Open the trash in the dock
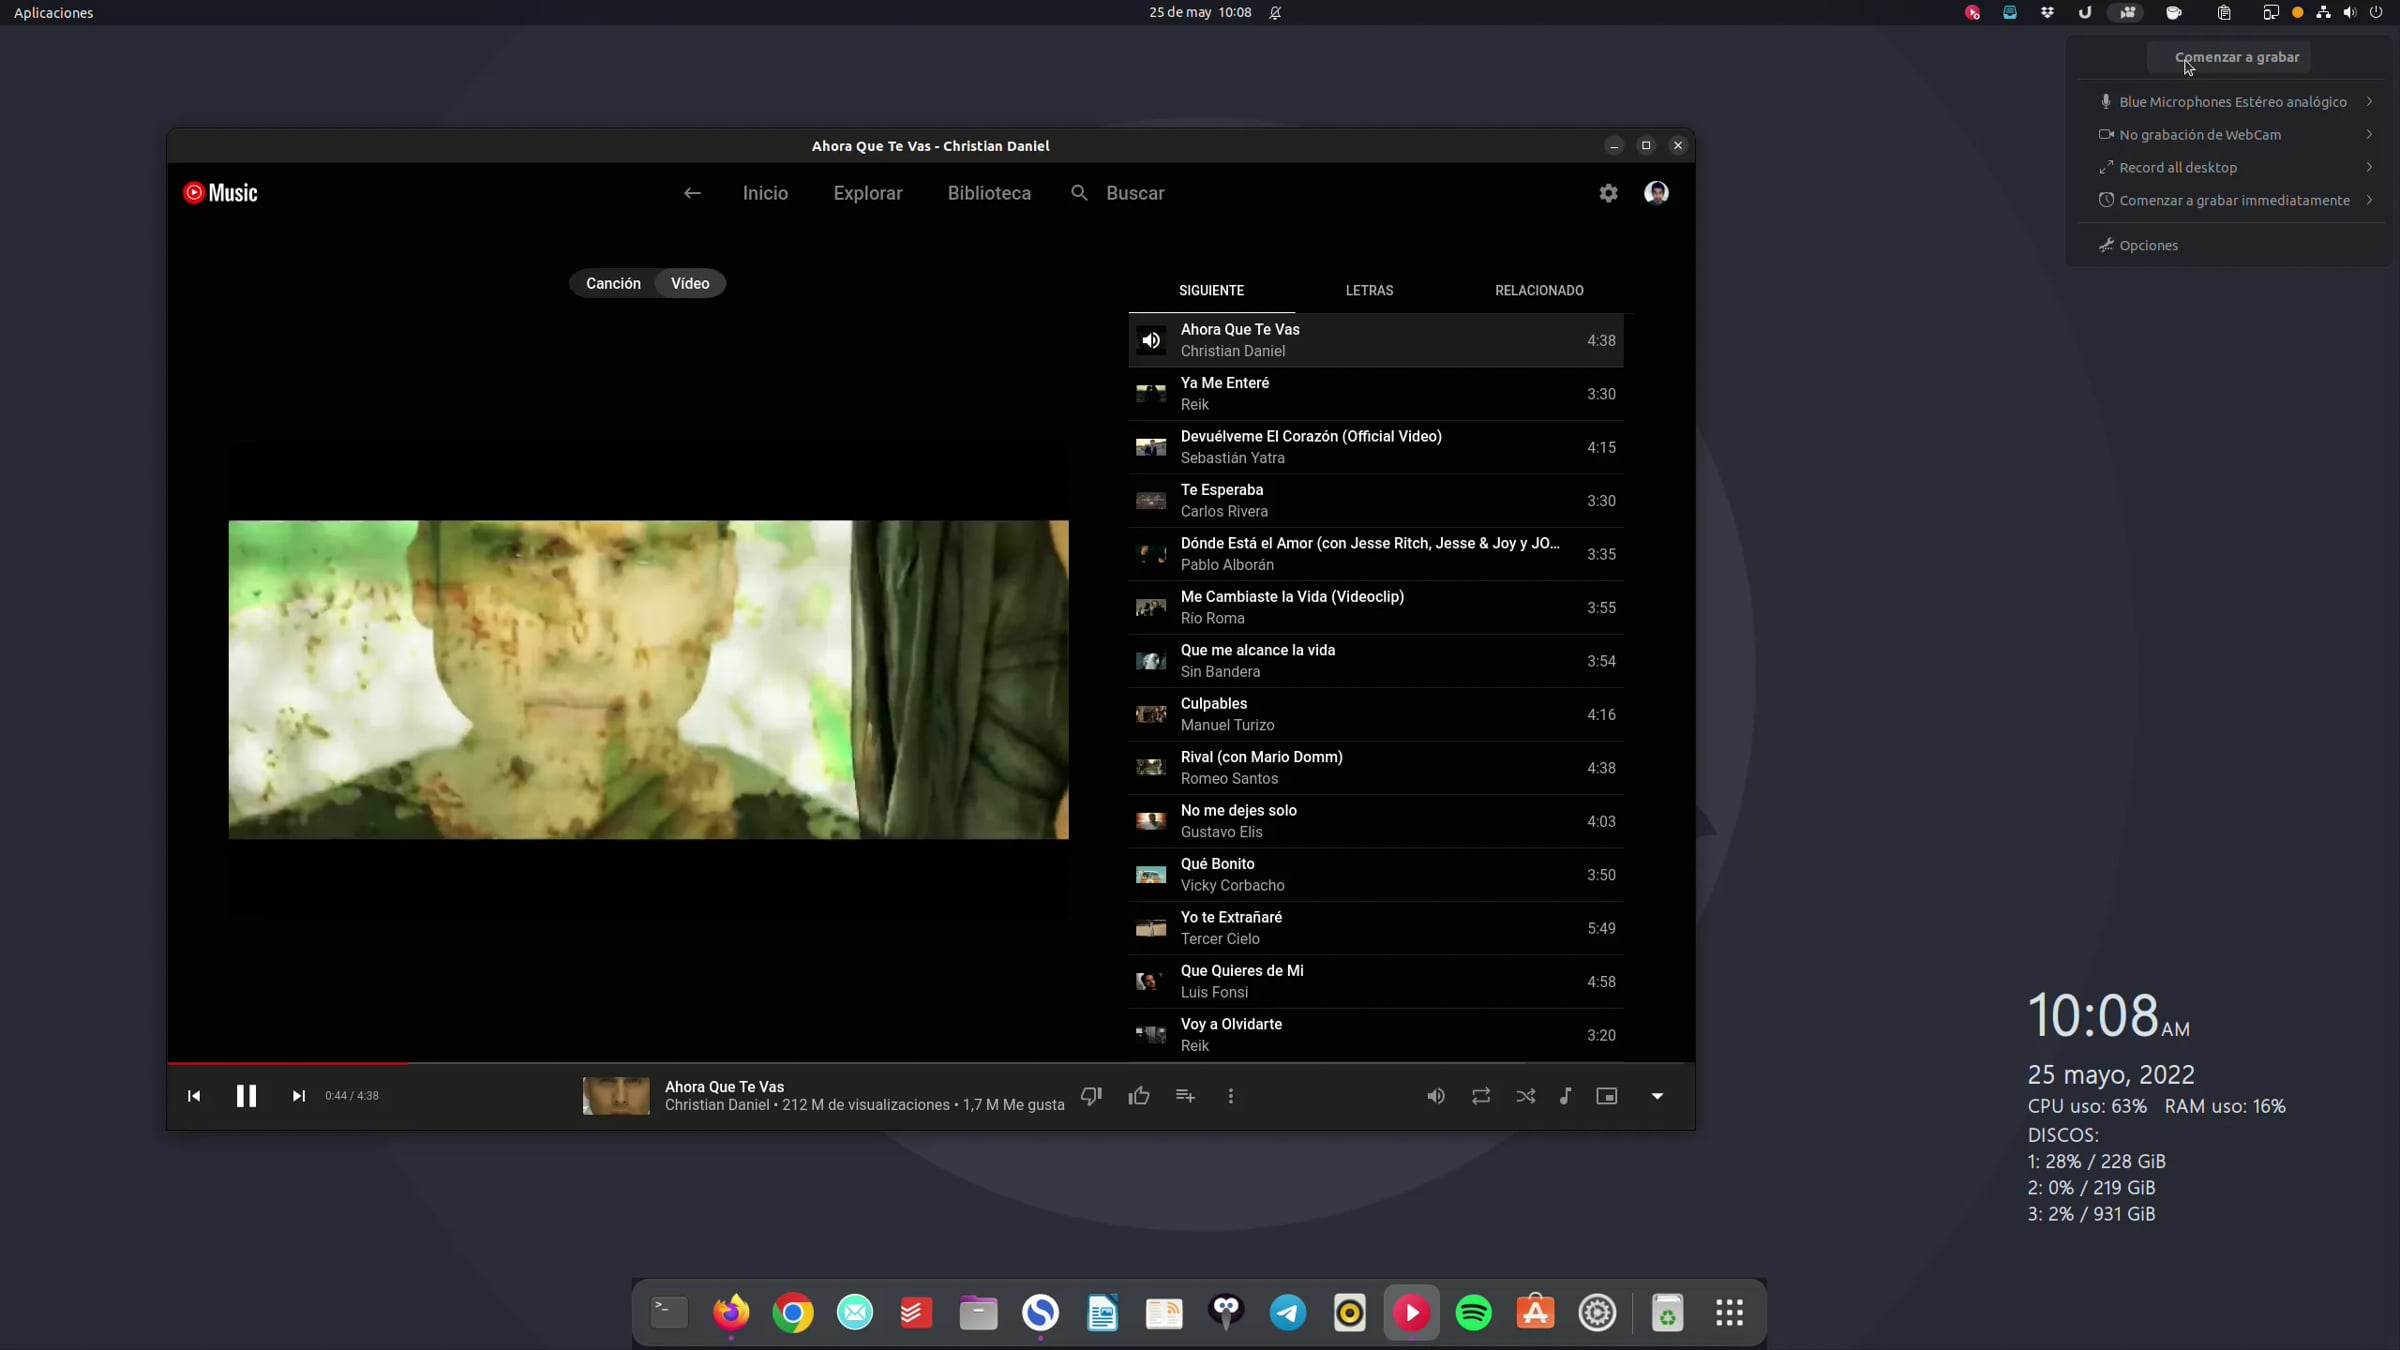Image resolution: width=2400 pixels, height=1350 pixels. click(x=1667, y=1313)
